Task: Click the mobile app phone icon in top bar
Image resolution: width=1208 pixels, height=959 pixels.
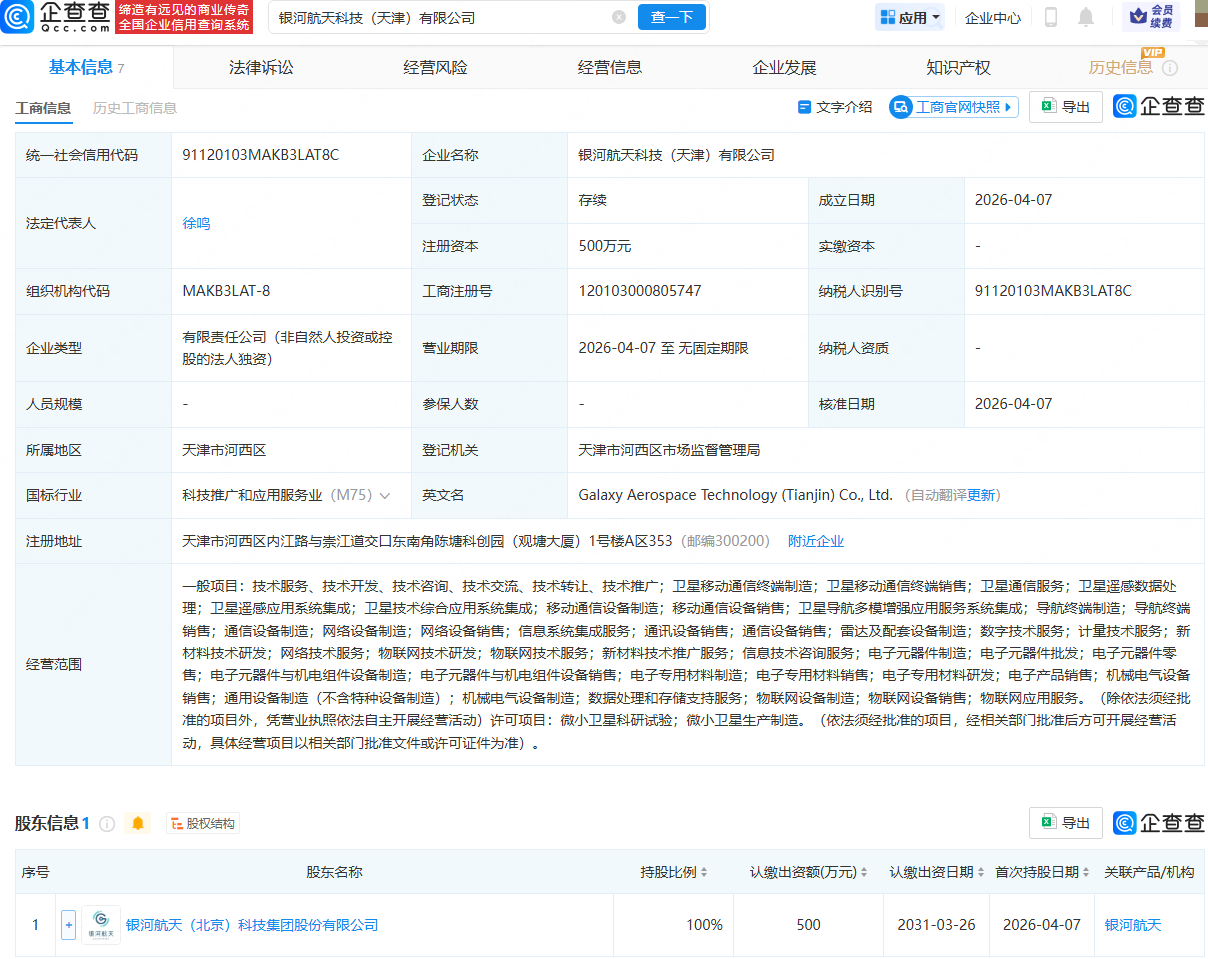Action: [x=1051, y=17]
